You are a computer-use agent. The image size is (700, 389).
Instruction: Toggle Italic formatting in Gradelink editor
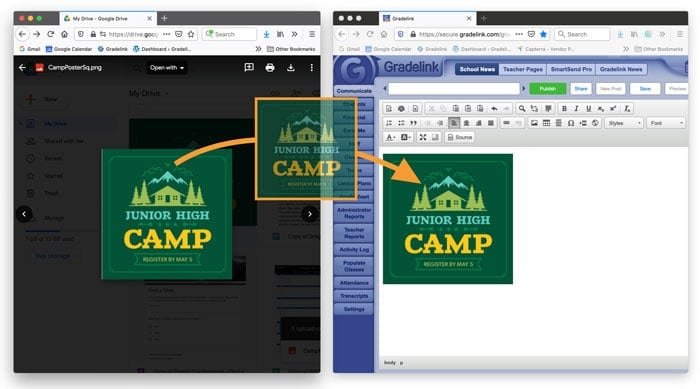576,109
